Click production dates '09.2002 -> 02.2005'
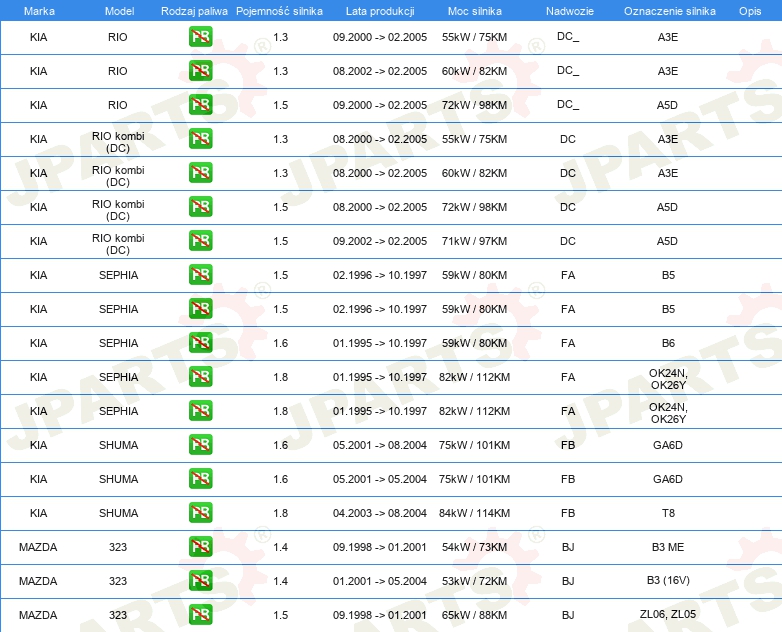Viewport: 782px width, 632px height. point(380,241)
